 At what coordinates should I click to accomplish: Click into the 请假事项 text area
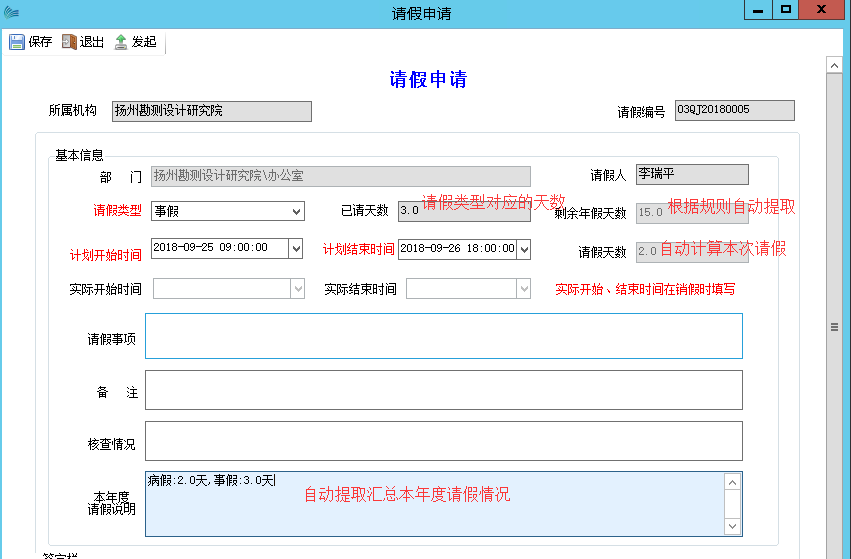[x=443, y=336]
